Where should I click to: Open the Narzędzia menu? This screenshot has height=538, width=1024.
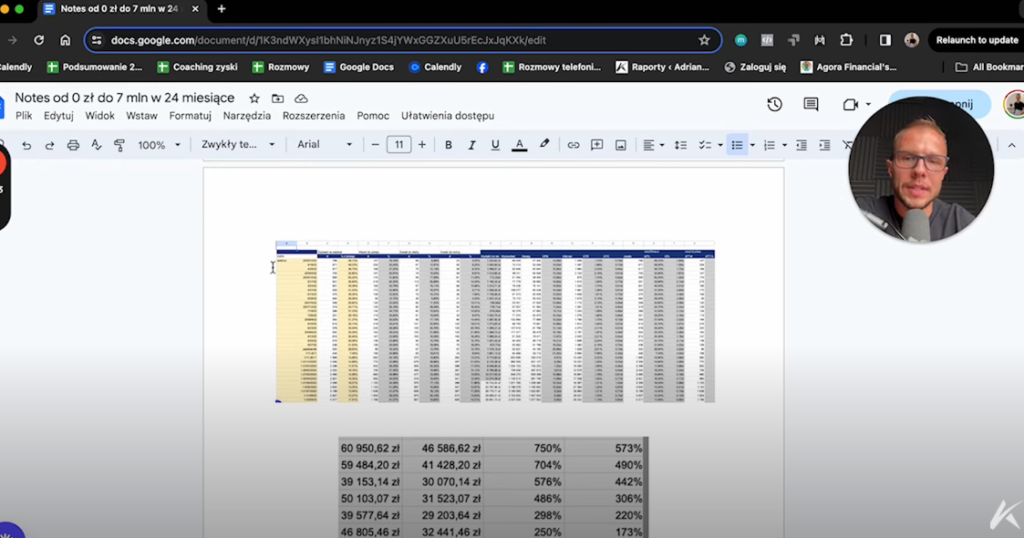click(247, 116)
